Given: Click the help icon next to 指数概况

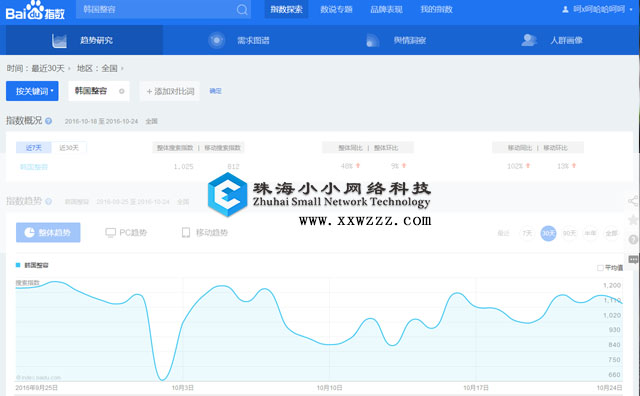Looking at the screenshot, I should 49,121.
